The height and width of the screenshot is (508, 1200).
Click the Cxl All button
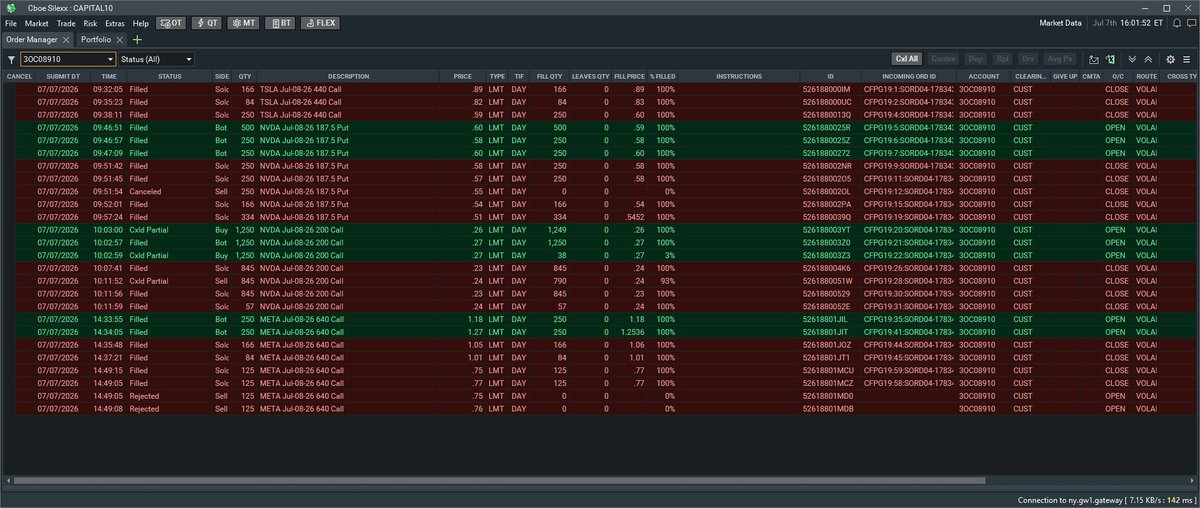(907, 60)
